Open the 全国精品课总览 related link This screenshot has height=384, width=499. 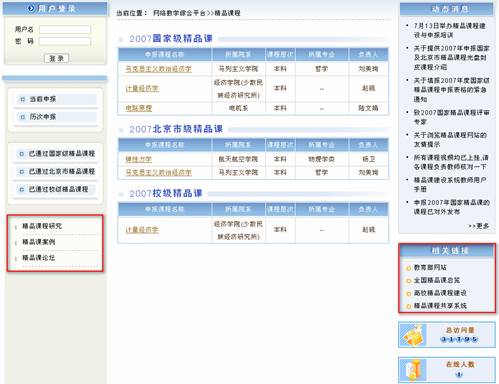point(437,280)
